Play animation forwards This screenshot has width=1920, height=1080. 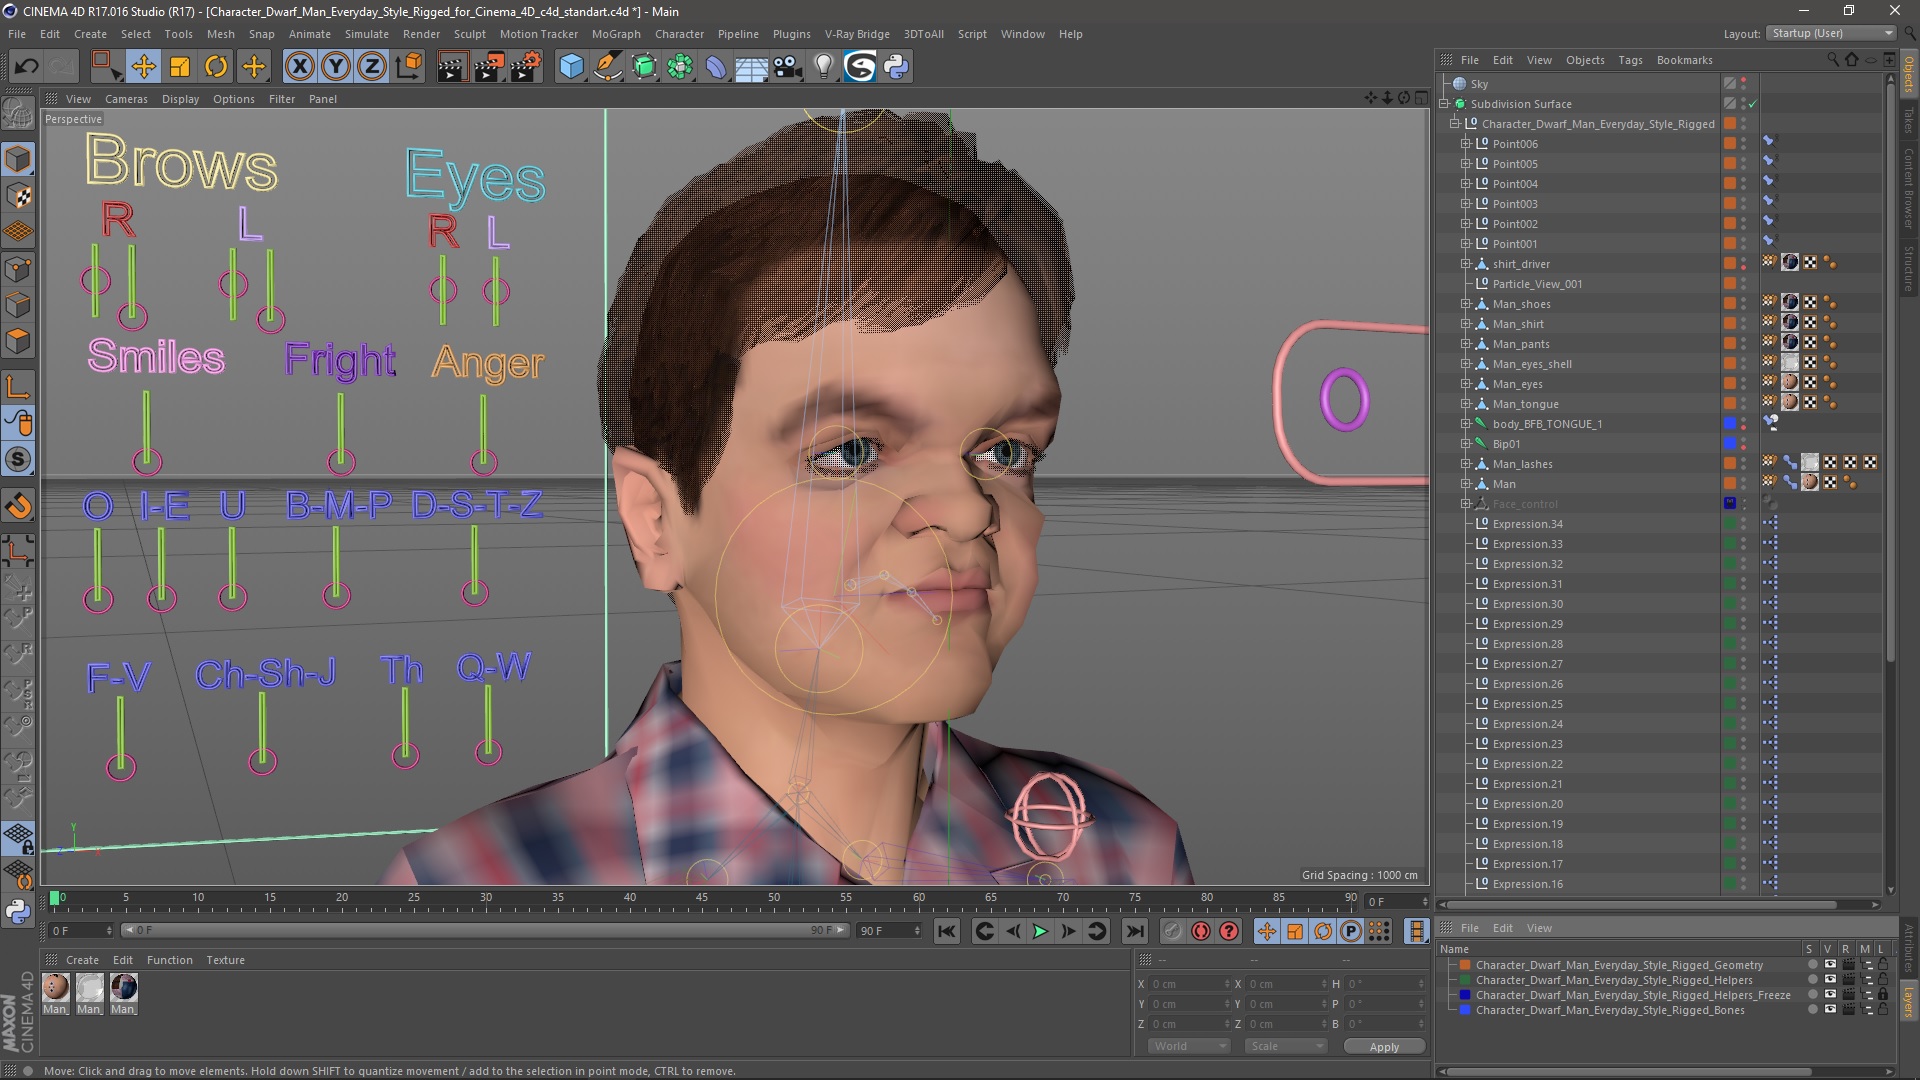1040,931
